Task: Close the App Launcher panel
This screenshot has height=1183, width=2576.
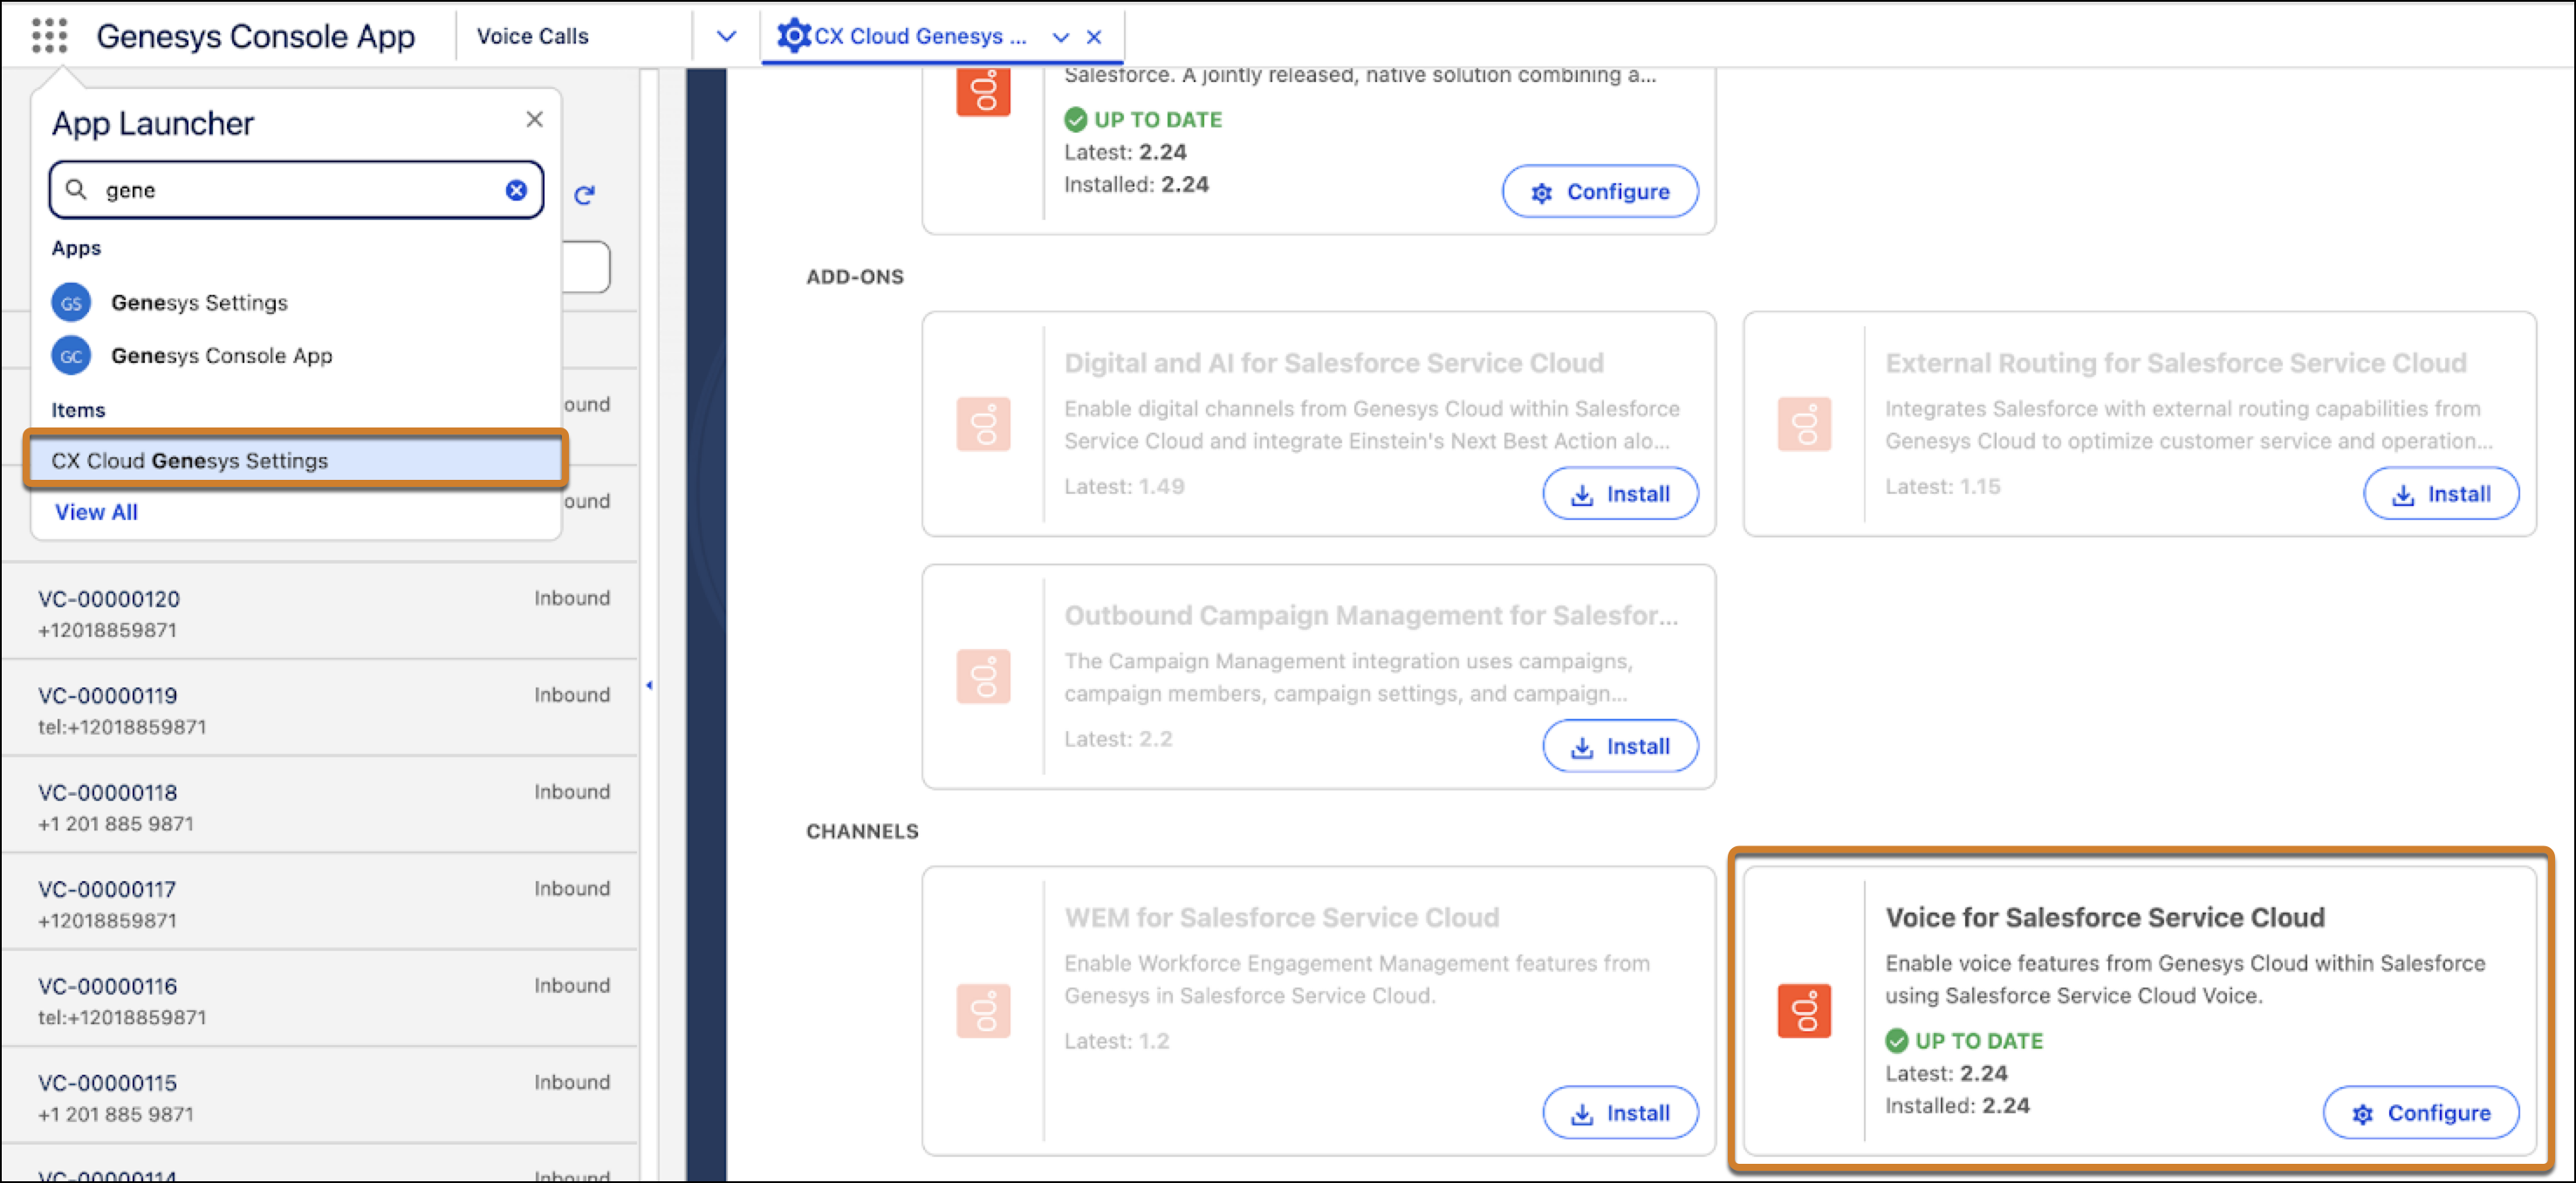Action: (535, 120)
